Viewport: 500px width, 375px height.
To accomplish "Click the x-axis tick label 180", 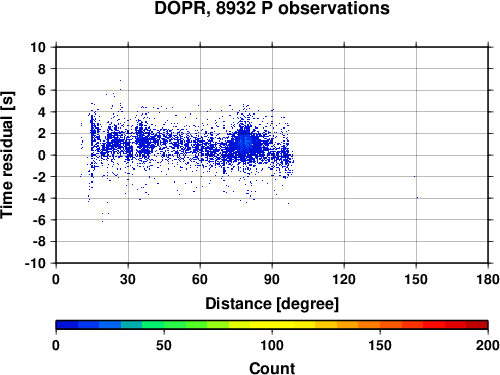I will (x=488, y=279).
